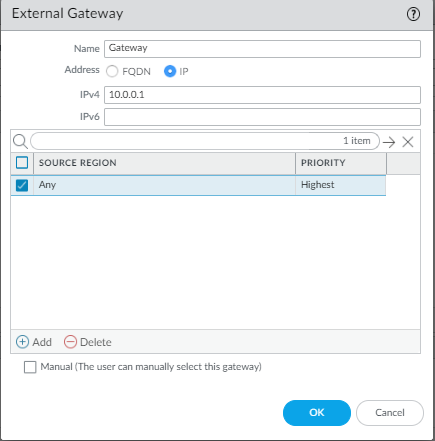Dismiss dialog with Cancel button

(x=390, y=413)
